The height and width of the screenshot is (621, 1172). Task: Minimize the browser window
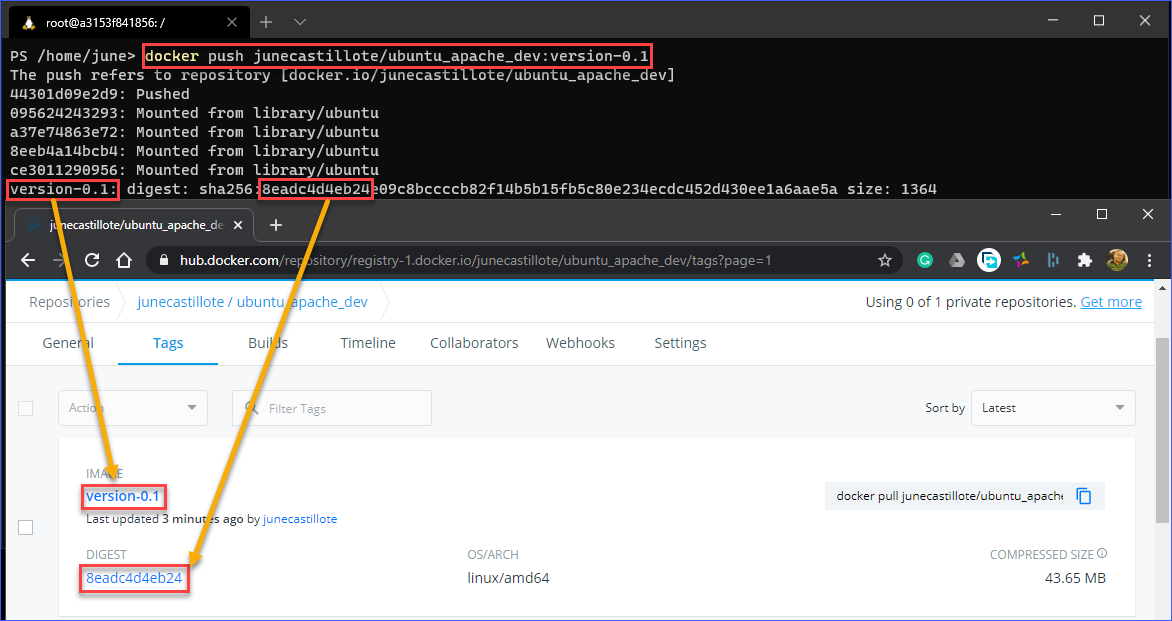1055,214
